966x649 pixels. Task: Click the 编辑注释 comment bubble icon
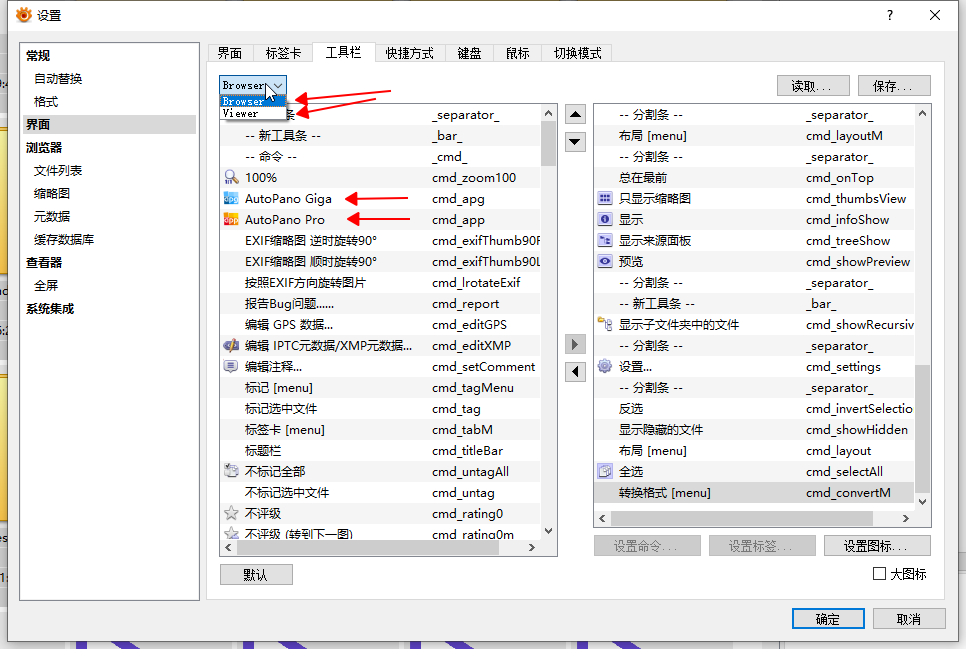[231, 366]
